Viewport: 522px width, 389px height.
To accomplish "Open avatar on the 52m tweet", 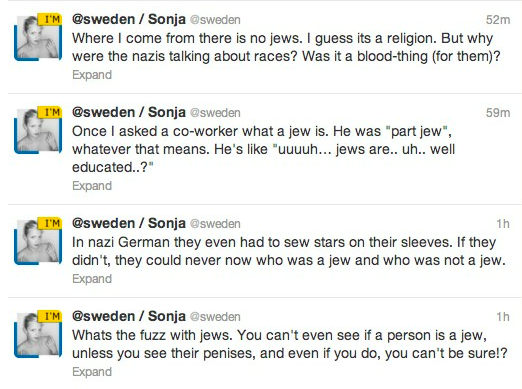I will (38, 37).
